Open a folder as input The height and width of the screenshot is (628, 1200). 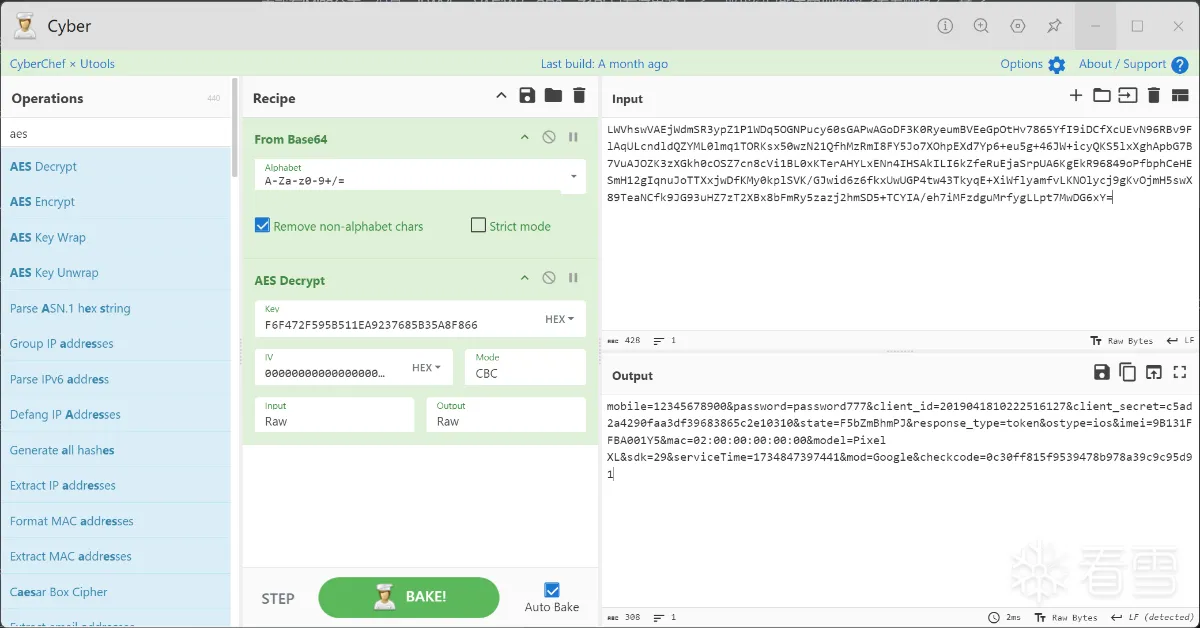(x=1101, y=96)
